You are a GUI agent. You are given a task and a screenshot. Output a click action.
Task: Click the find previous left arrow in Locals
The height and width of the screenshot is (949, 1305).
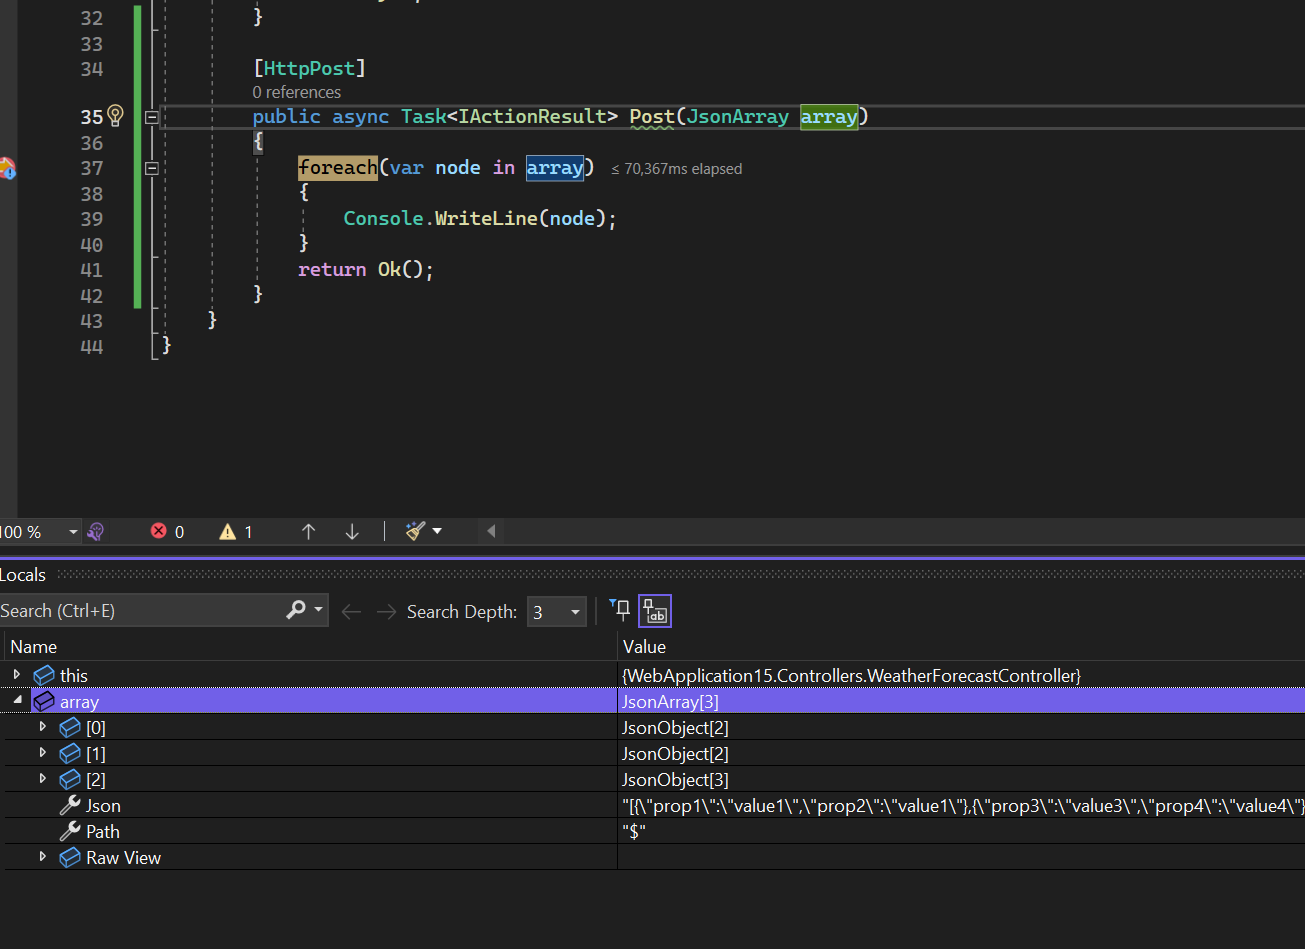pyautogui.click(x=351, y=611)
